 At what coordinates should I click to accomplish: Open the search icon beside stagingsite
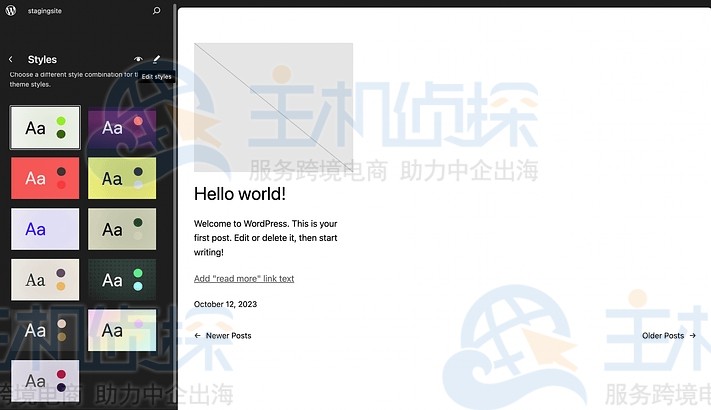(x=156, y=11)
